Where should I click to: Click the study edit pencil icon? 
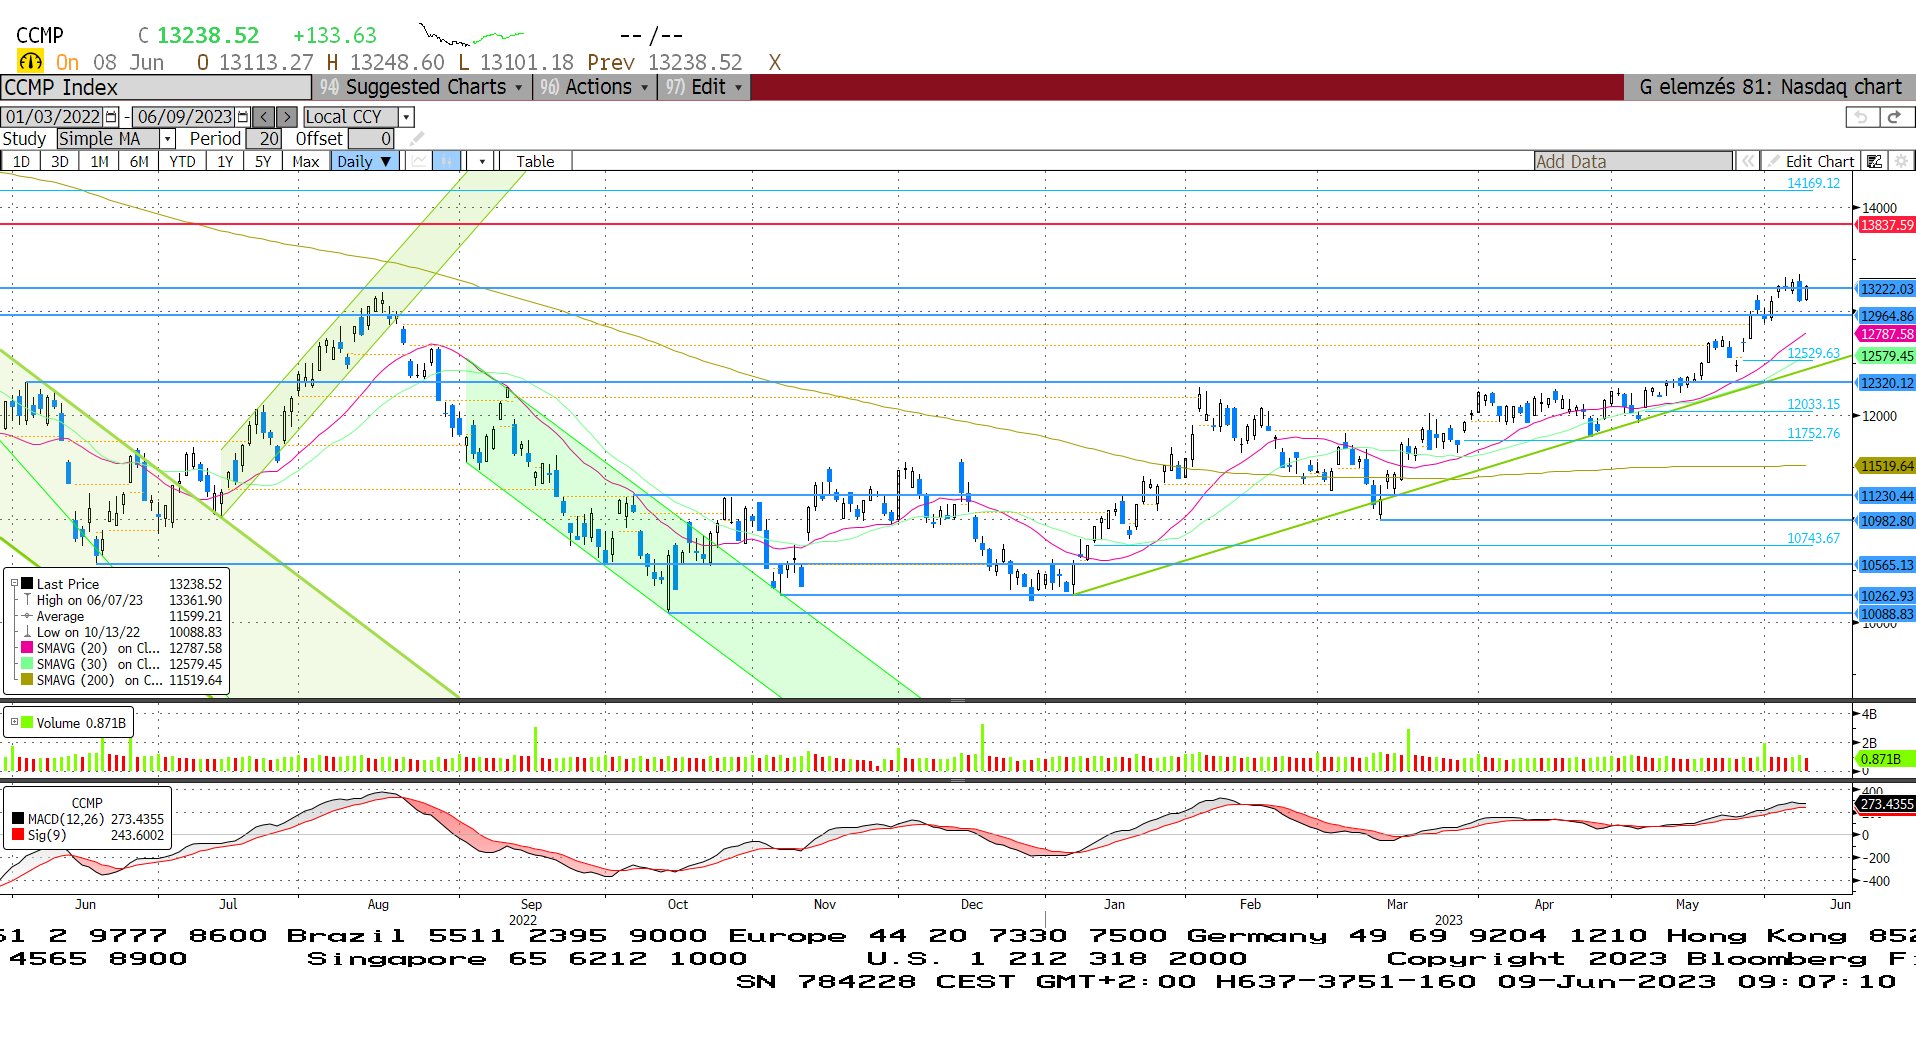(x=417, y=139)
